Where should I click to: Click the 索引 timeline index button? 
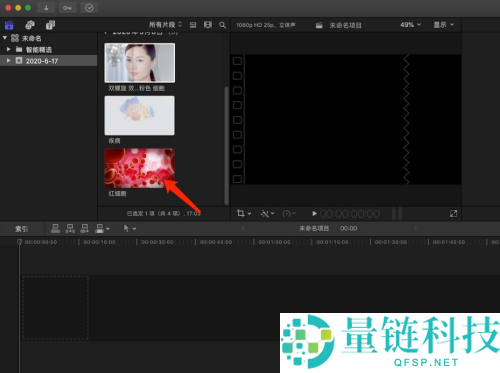point(21,229)
